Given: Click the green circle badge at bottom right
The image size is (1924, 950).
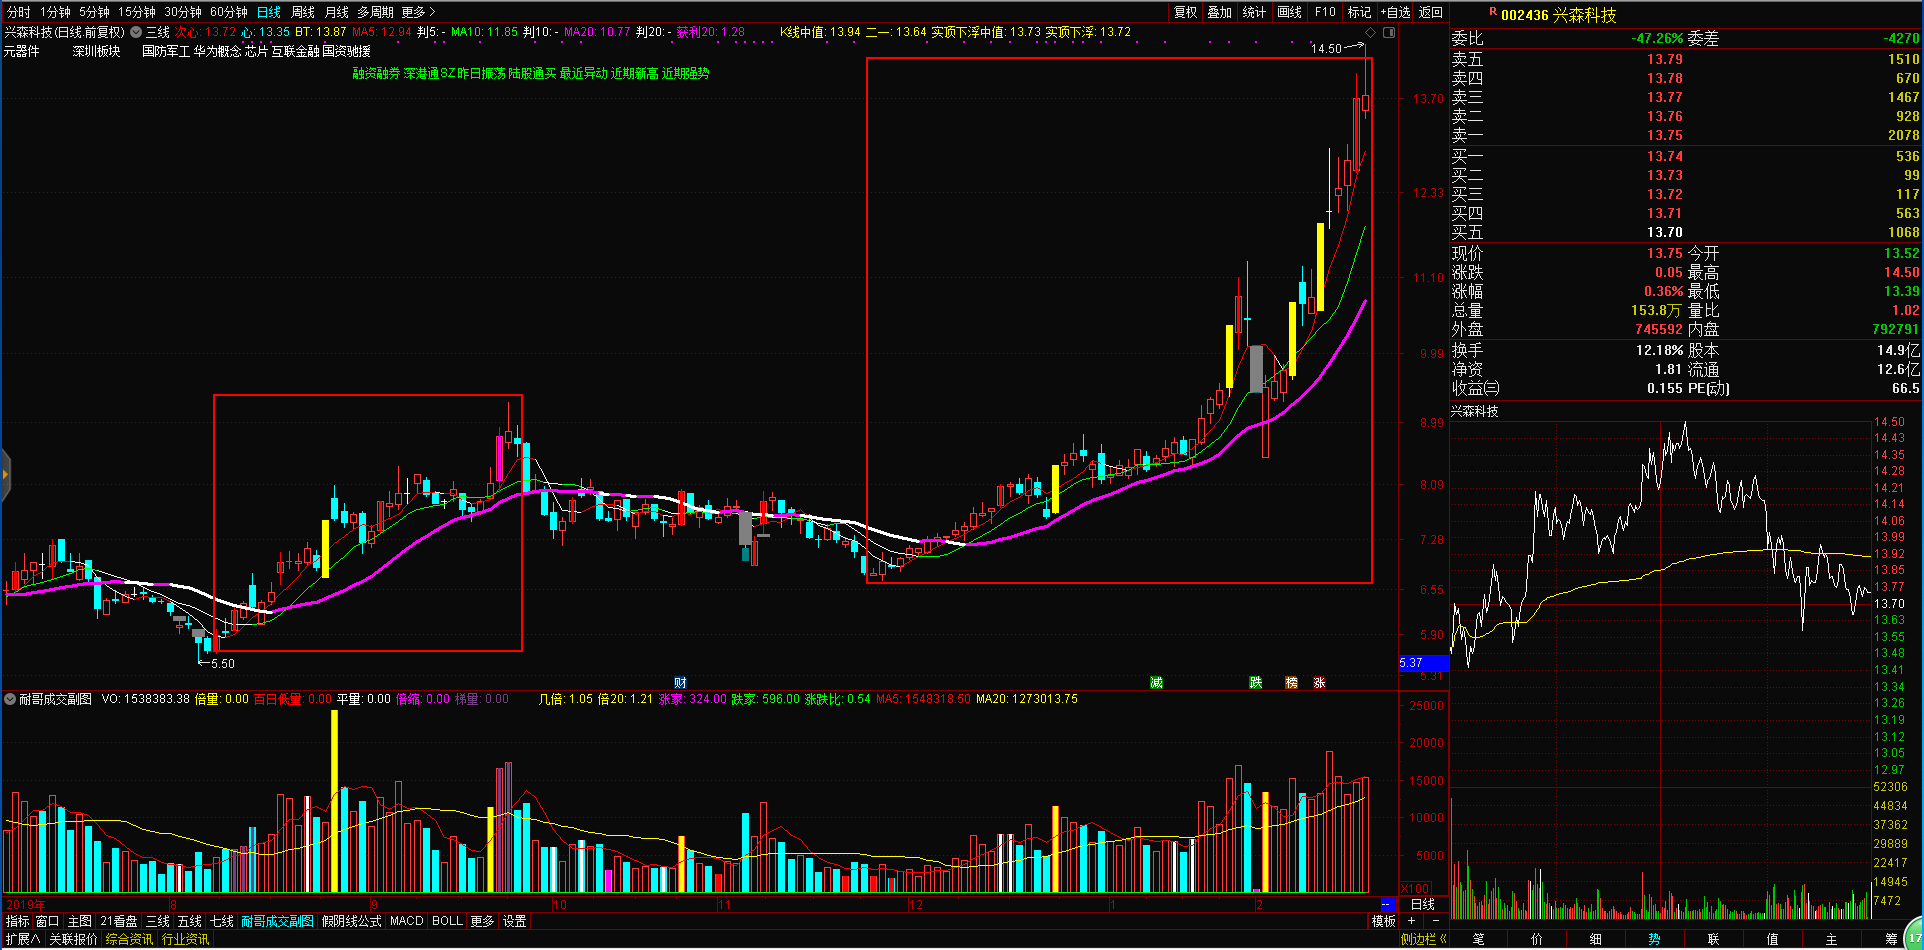Looking at the screenshot, I should pos(1915,938).
